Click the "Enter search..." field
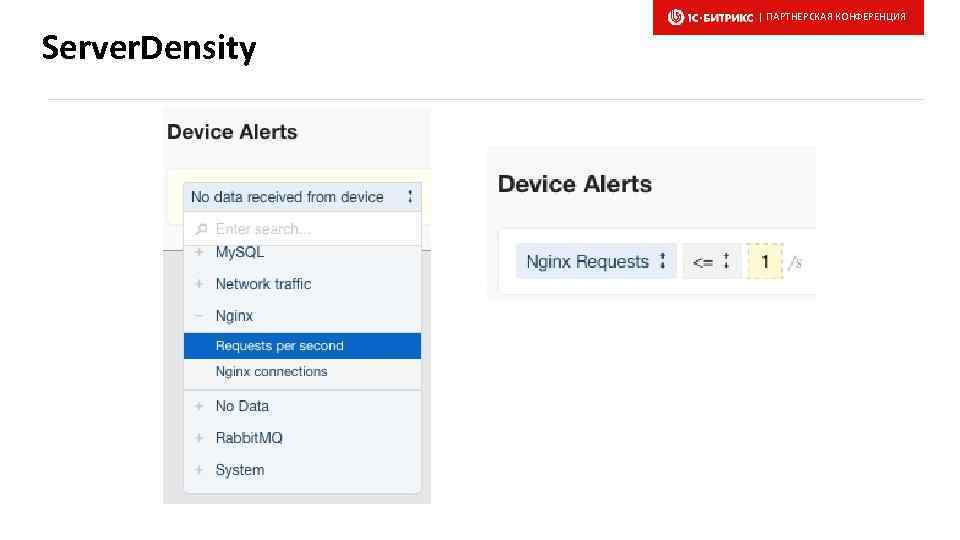The image size is (960, 540). (x=310, y=229)
